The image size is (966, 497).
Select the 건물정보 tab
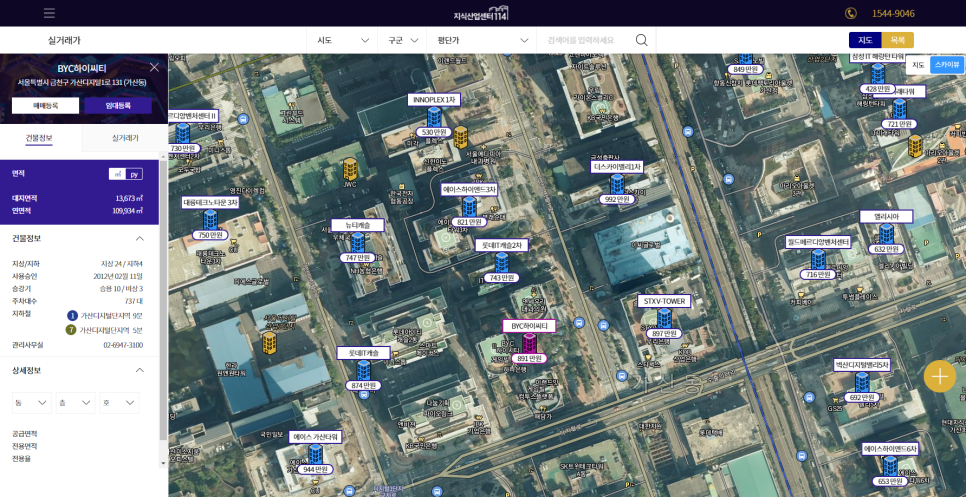pyautogui.click(x=40, y=138)
